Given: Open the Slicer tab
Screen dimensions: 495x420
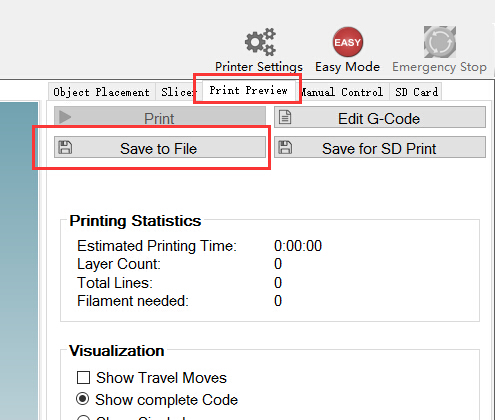Looking at the screenshot, I should coord(176,92).
